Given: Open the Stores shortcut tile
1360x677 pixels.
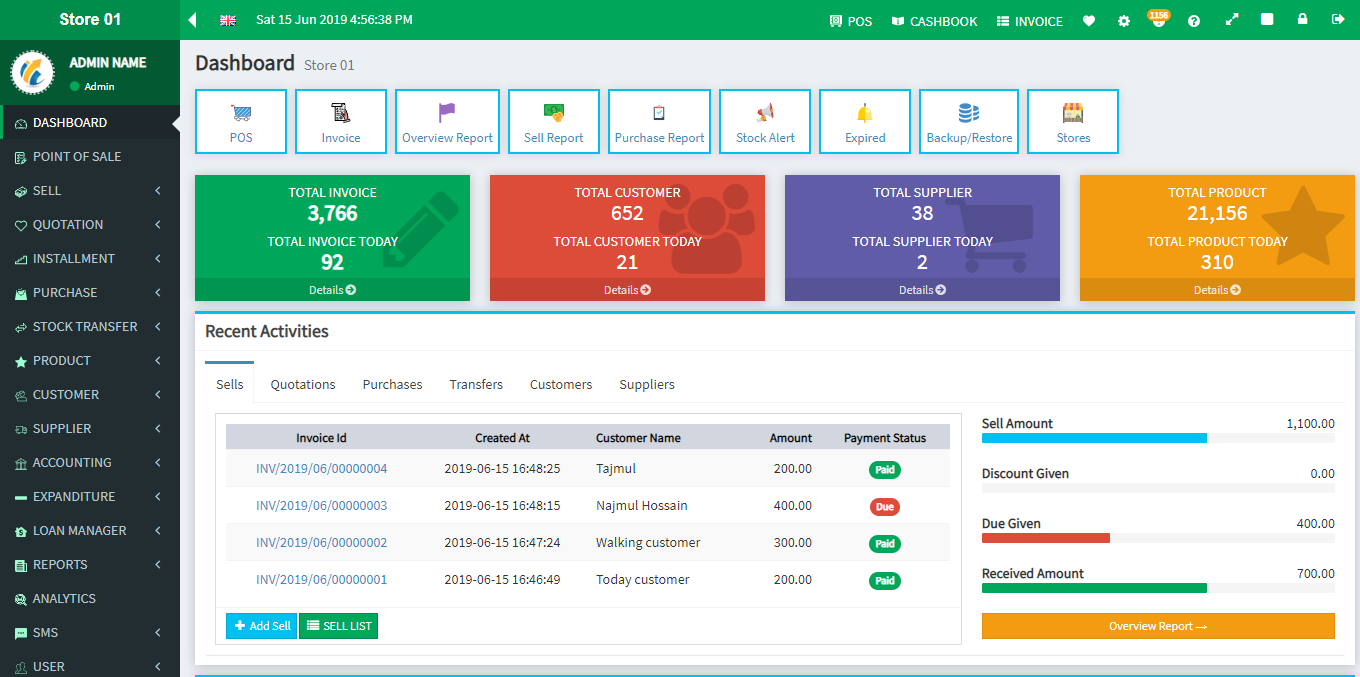Looking at the screenshot, I should [x=1073, y=122].
